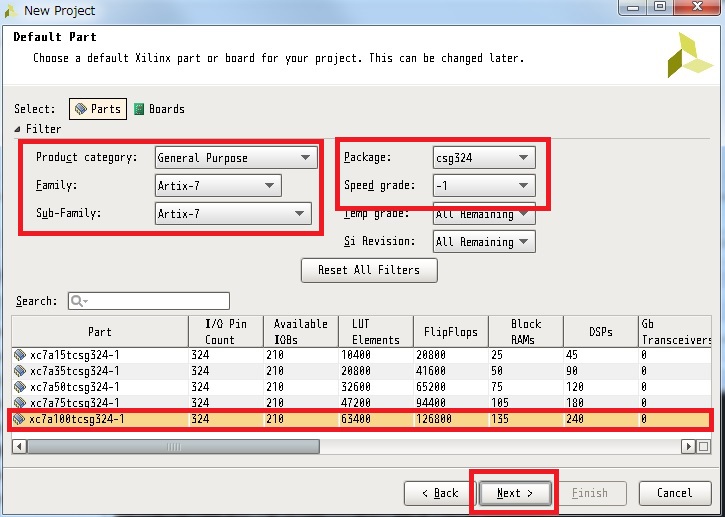The width and height of the screenshot is (725, 517).
Task: Open the Sub-Family dropdown
Action: (x=233, y=213)
